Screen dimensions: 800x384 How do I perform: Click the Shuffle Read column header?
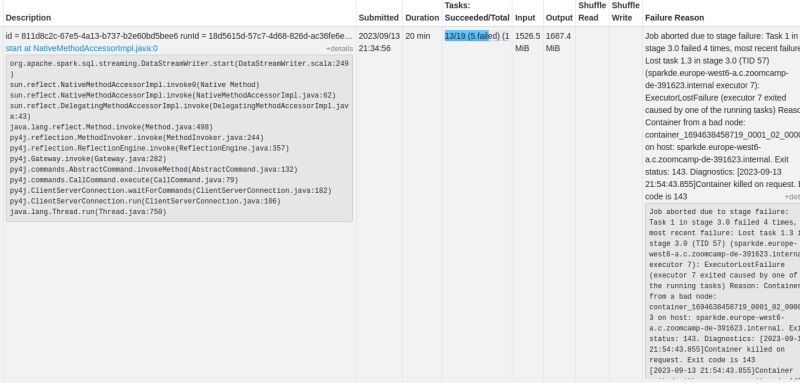[592, 11]
